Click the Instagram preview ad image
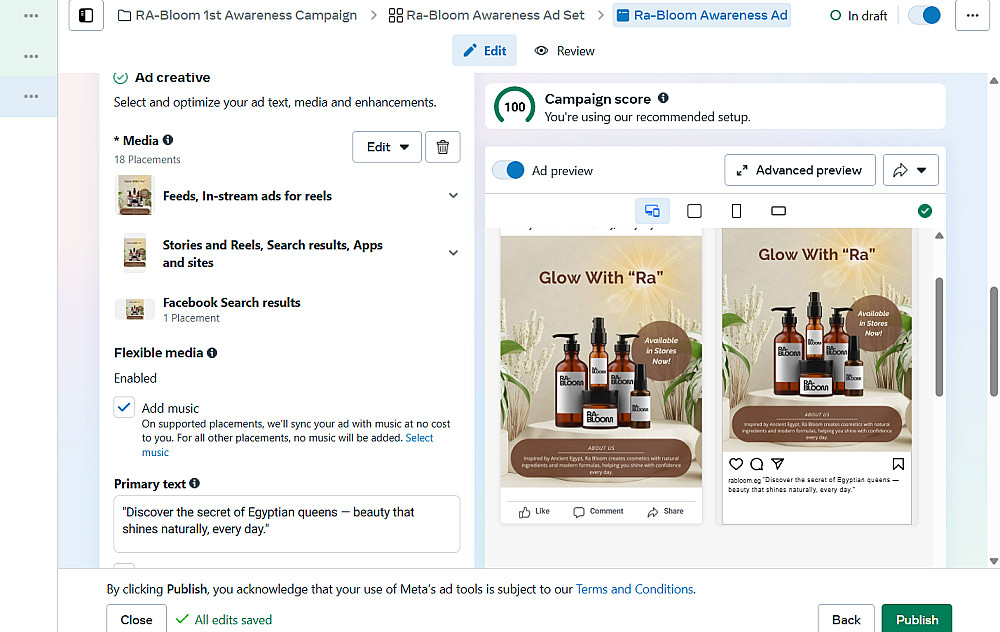This screenshot has width=1000, height=632. 816,339
